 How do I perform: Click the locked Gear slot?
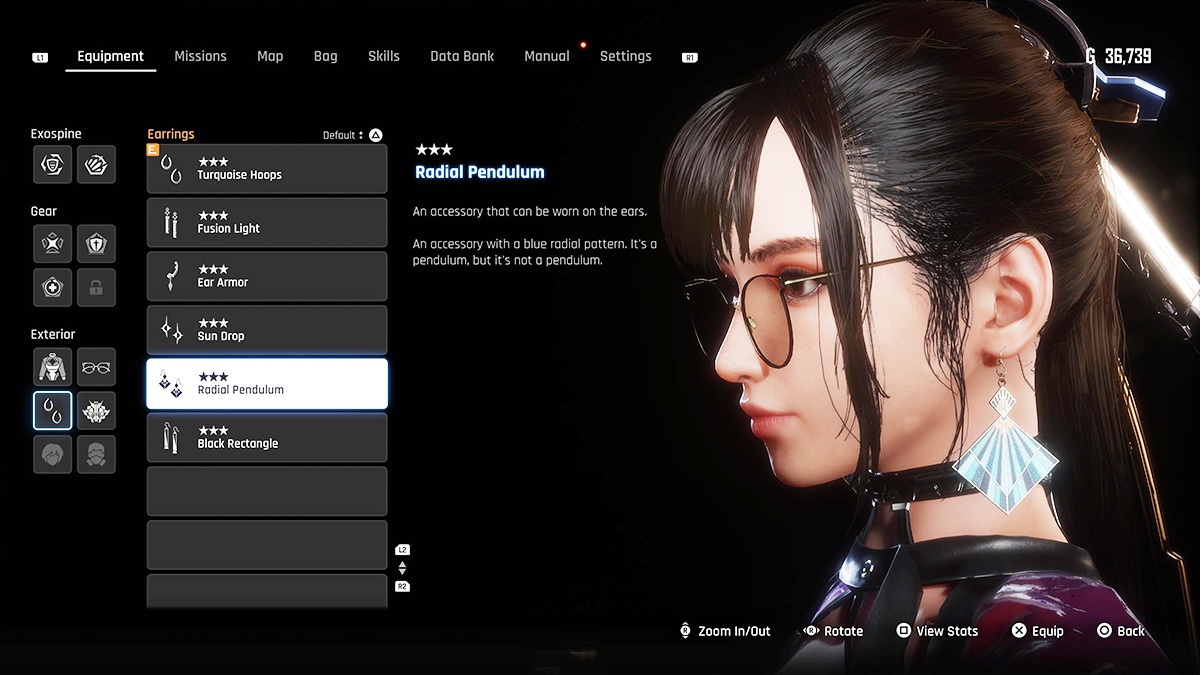[x=96, y=288]
